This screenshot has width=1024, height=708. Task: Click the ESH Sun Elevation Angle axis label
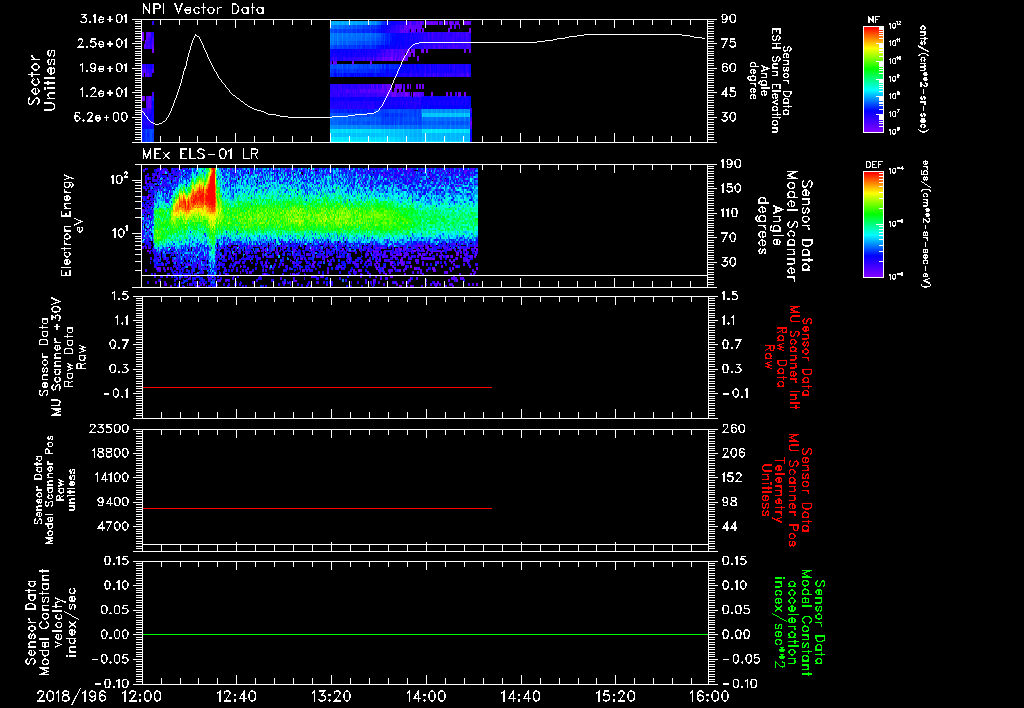pos(769,80)
